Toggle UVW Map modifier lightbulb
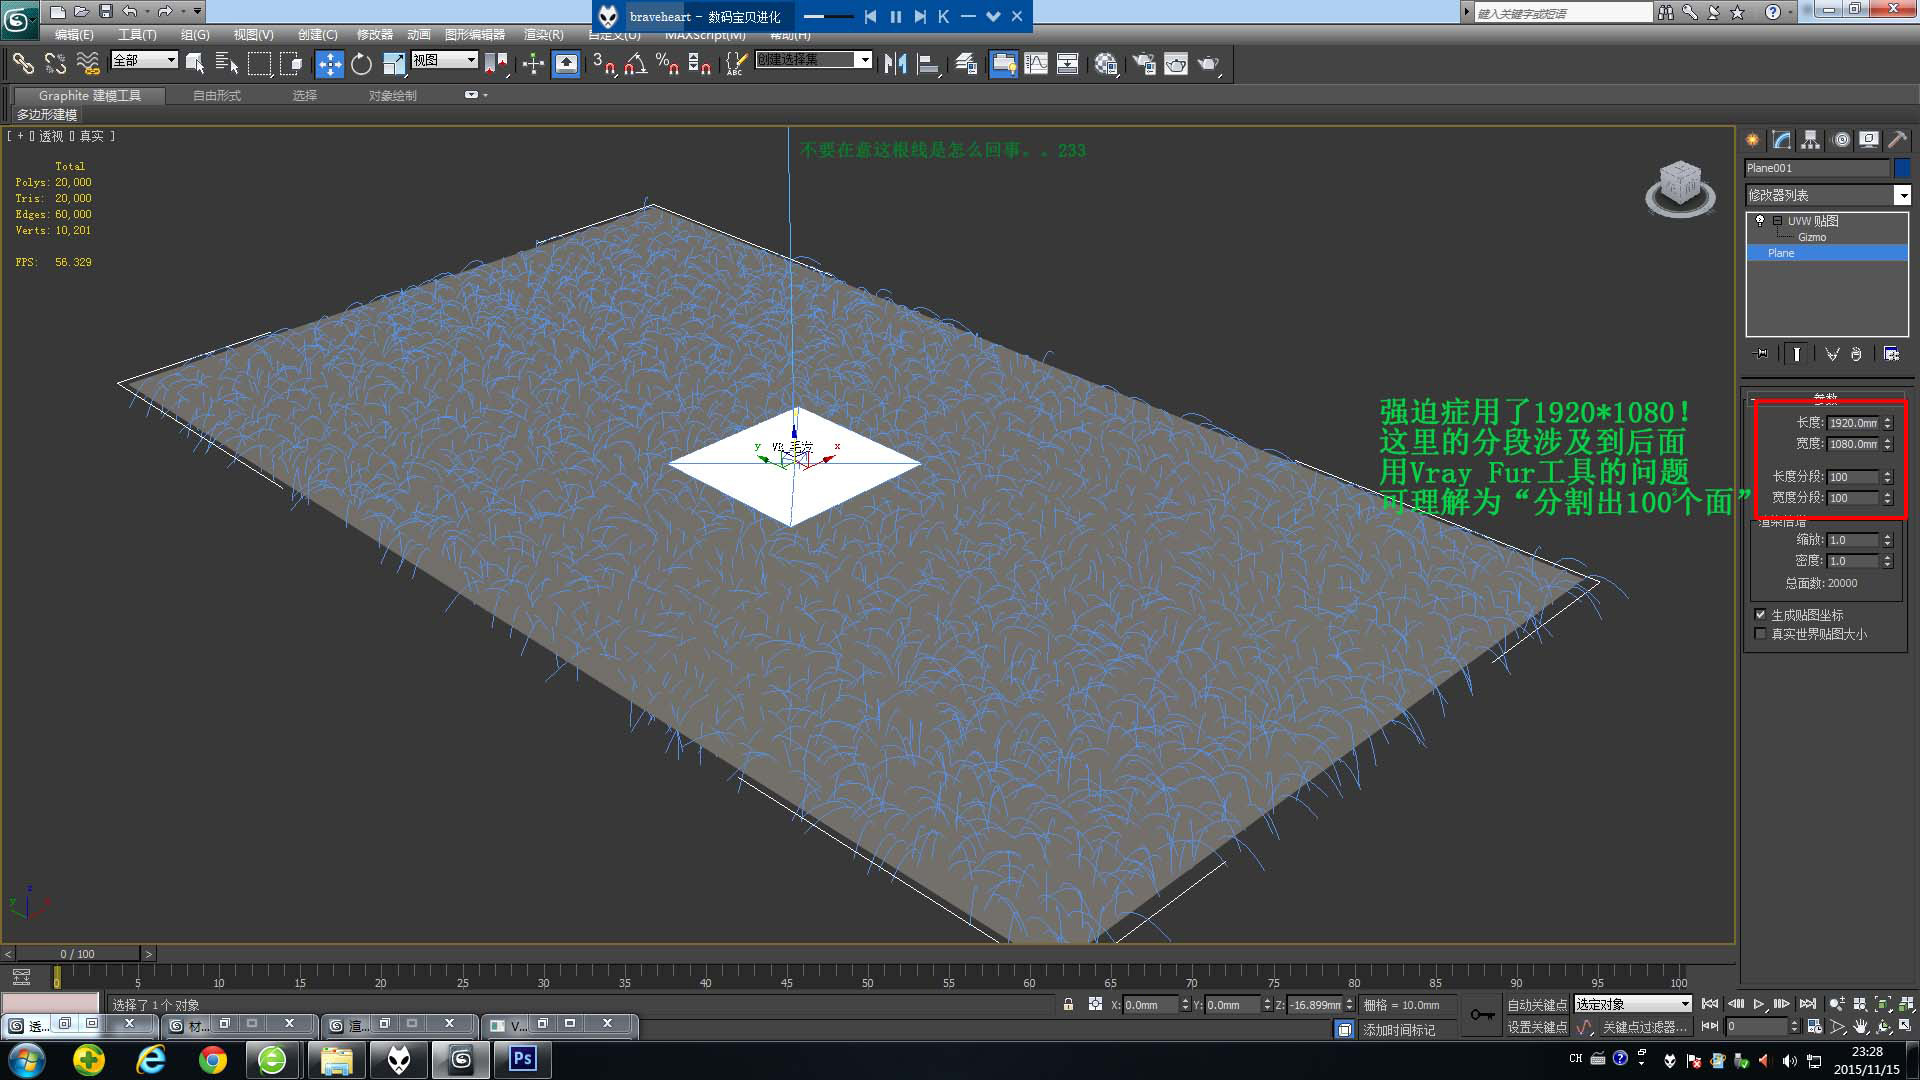This screenshot has width=1920, height=1080. [1760, 221]
